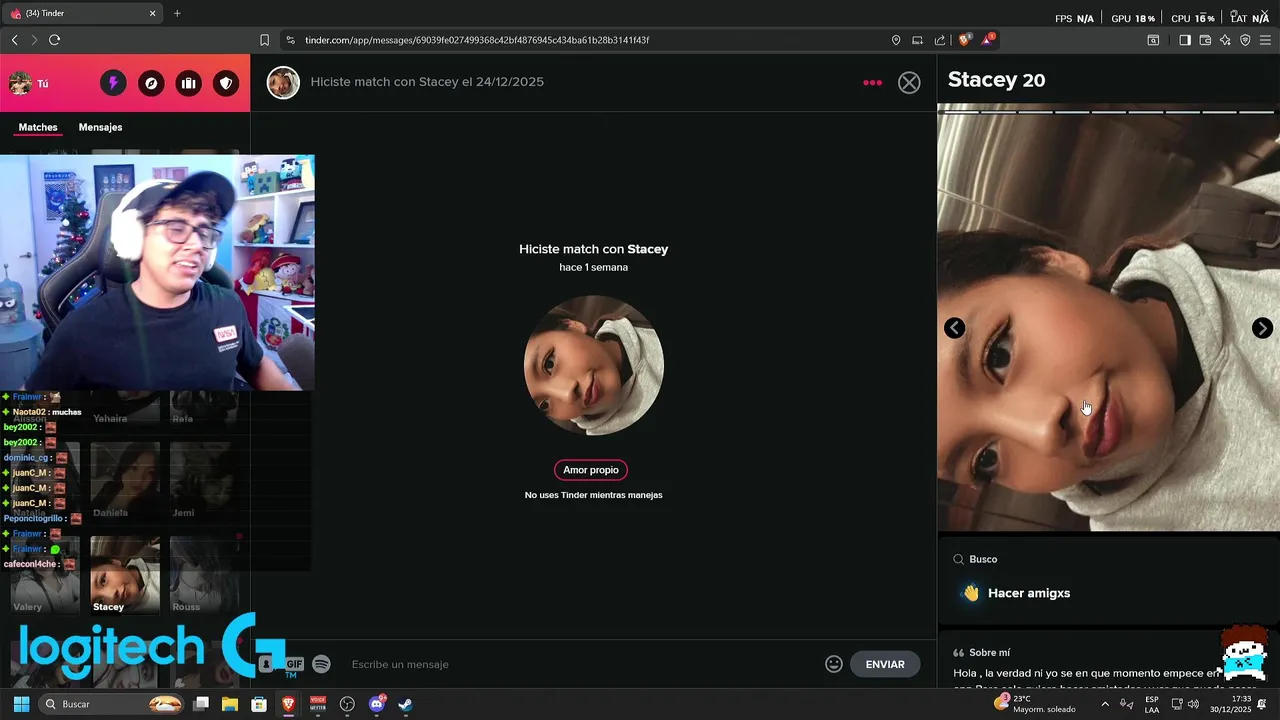Bookmark this page in address bar
The width and height of the screenshot is (1280, 720).
[264, 40]
